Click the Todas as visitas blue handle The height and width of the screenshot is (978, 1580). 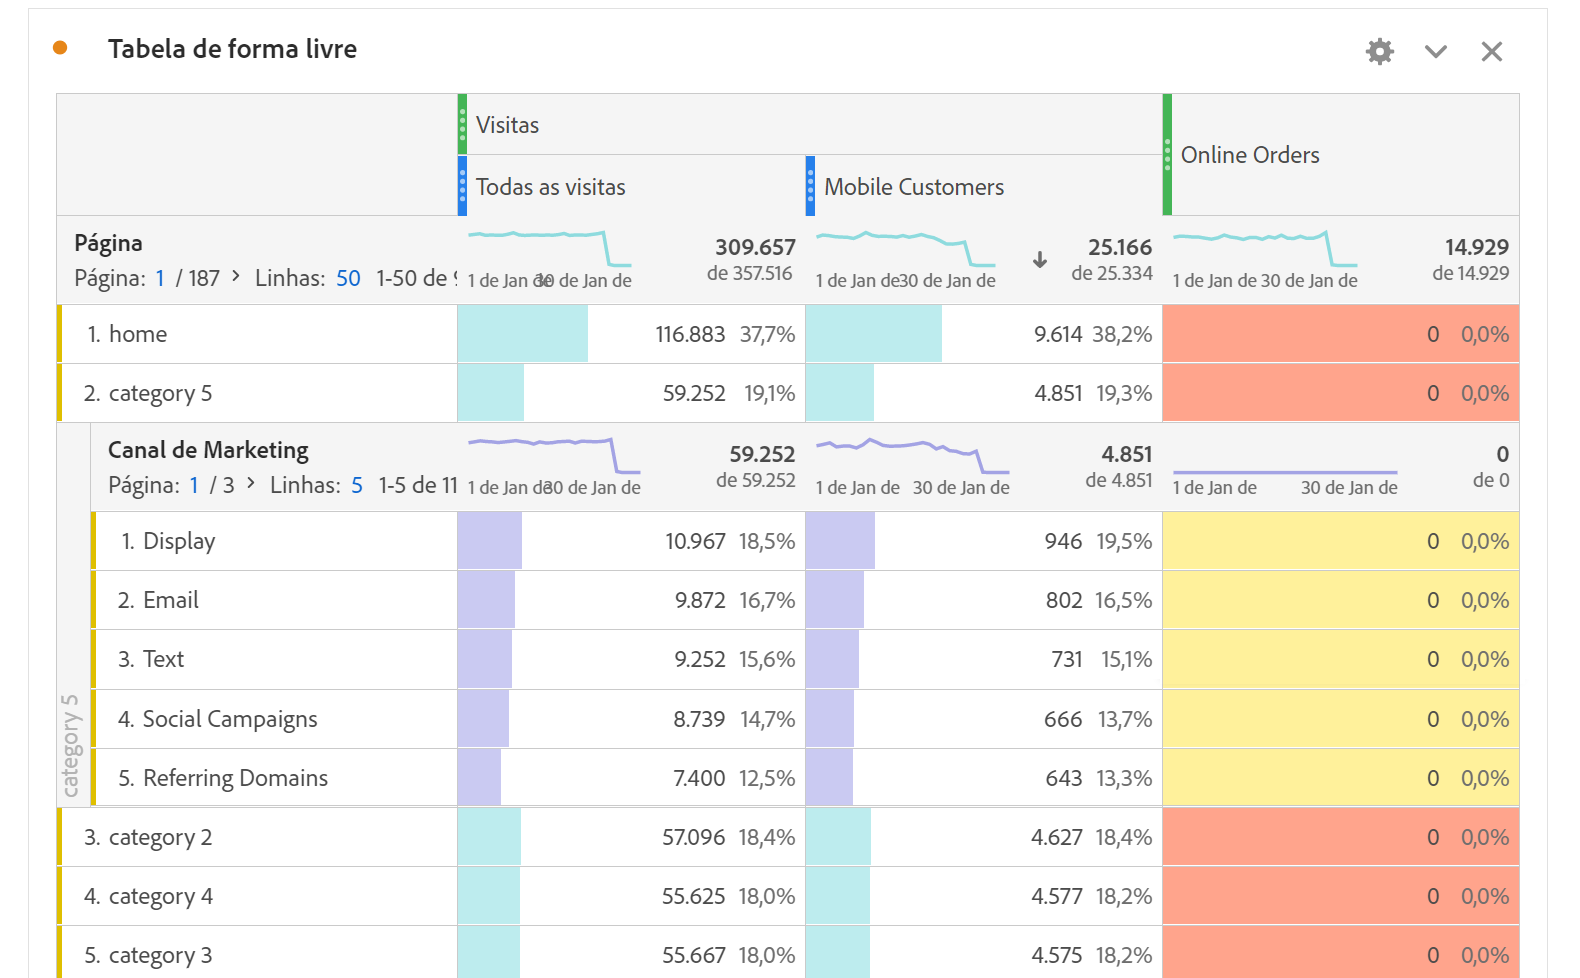pos(462,186)
